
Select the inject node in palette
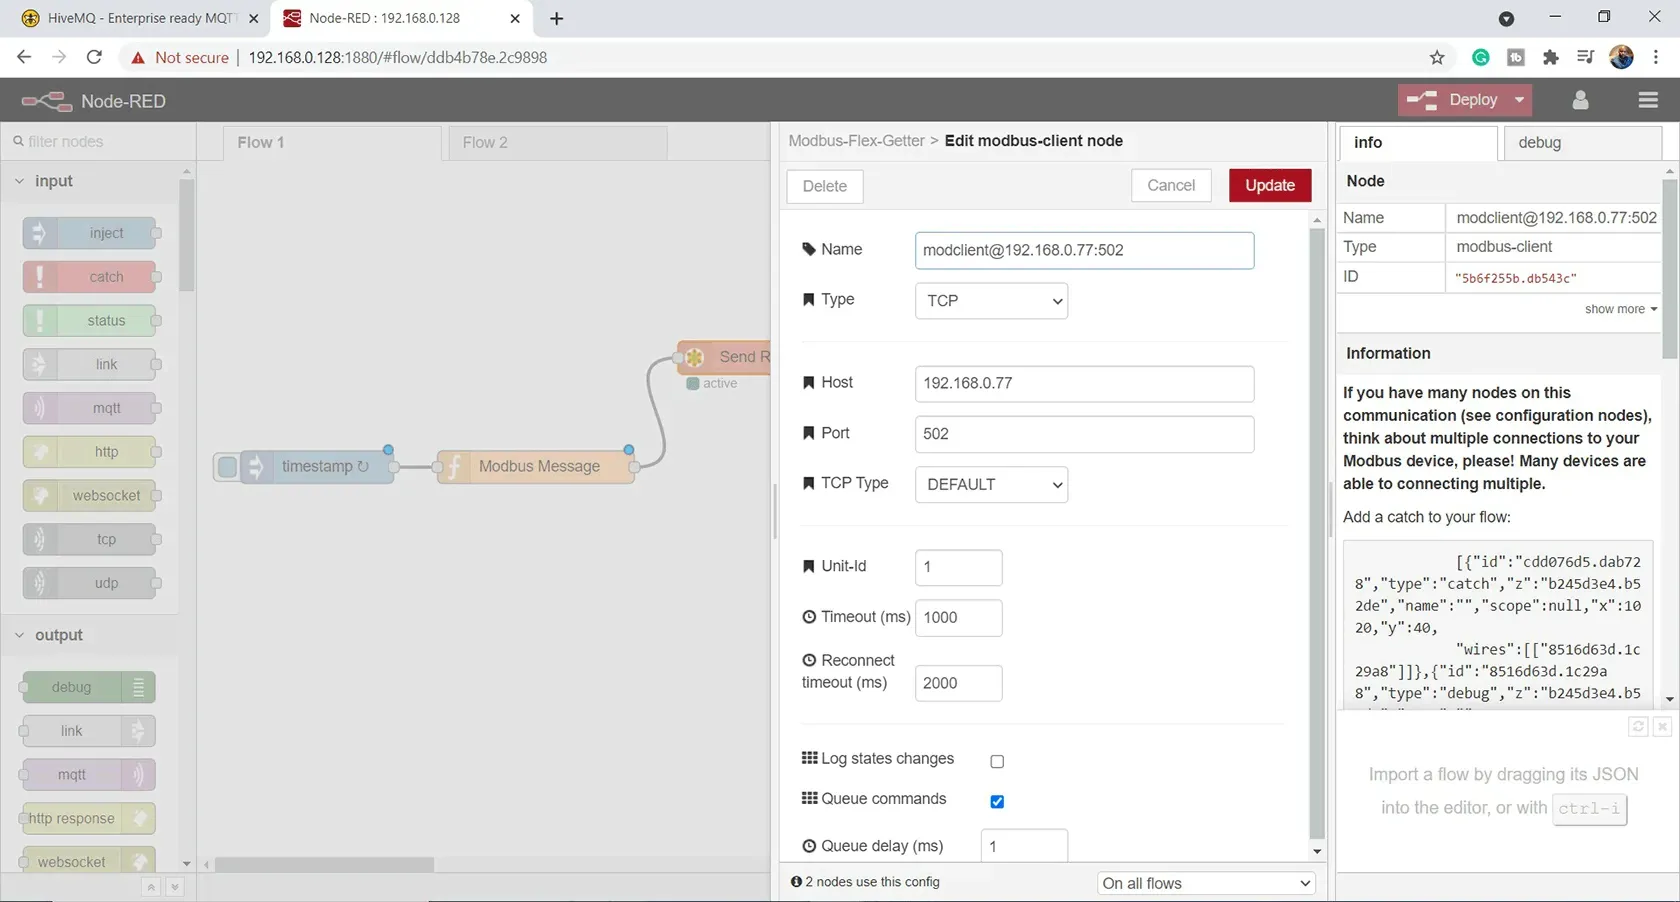coord(90,233)
